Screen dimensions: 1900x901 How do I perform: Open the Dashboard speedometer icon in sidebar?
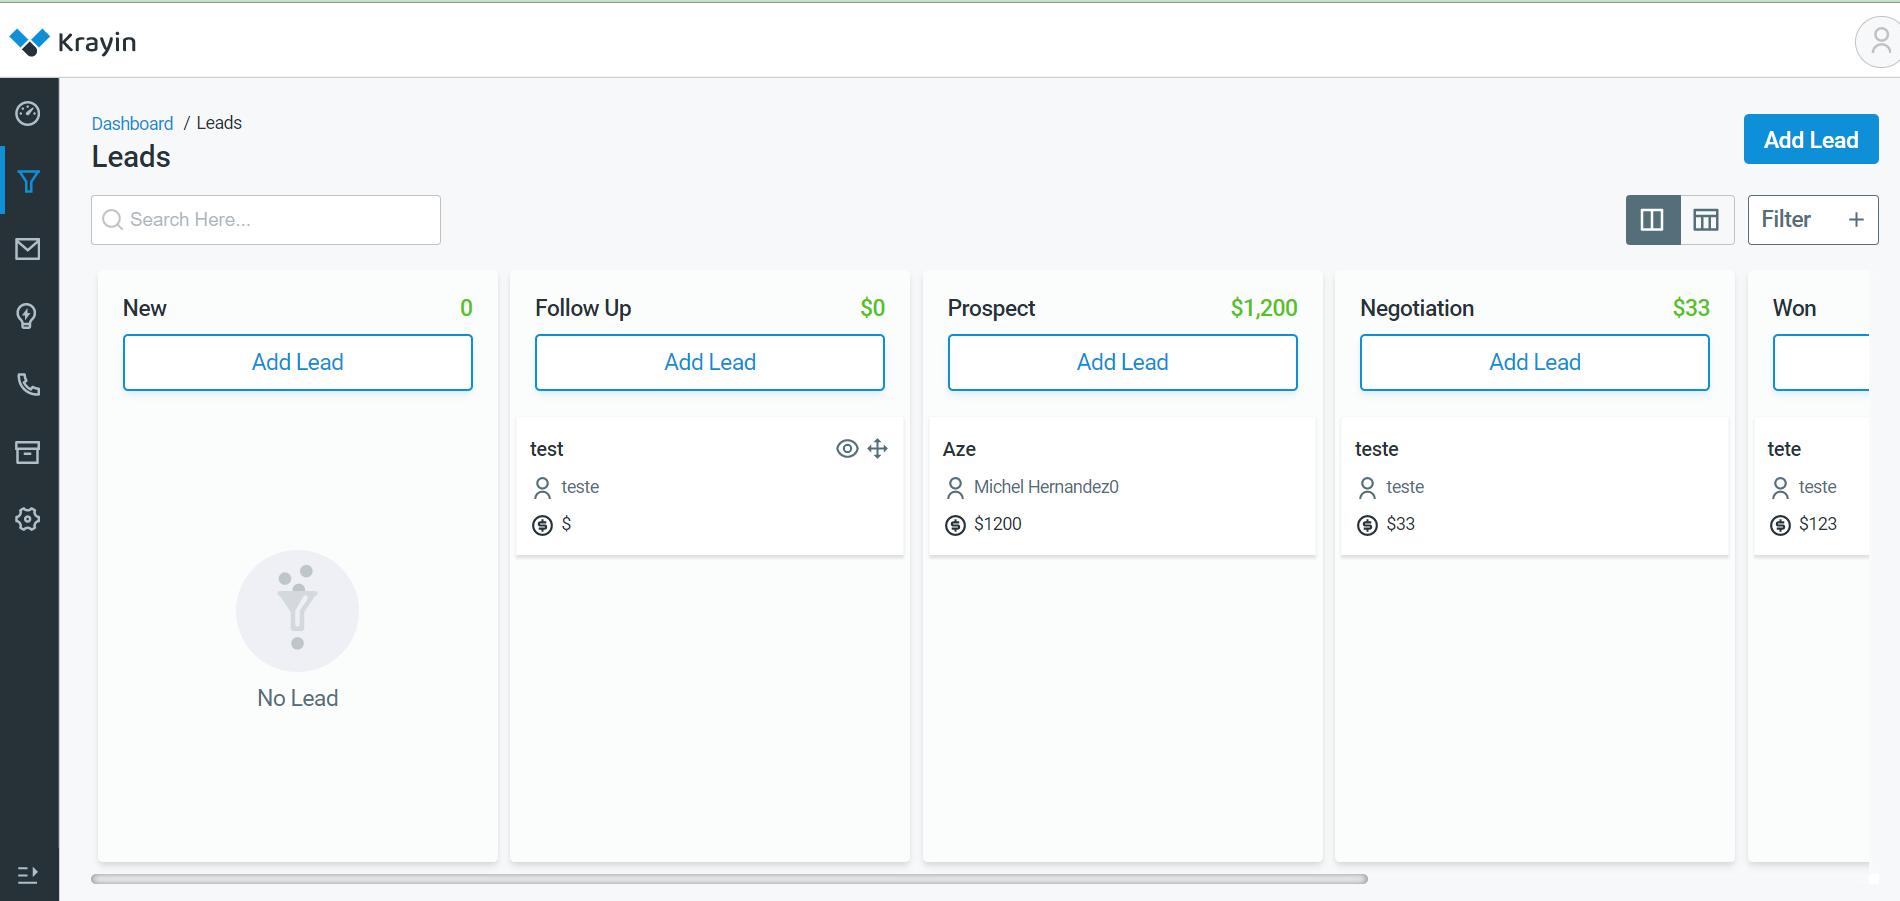tap(28, 113)
